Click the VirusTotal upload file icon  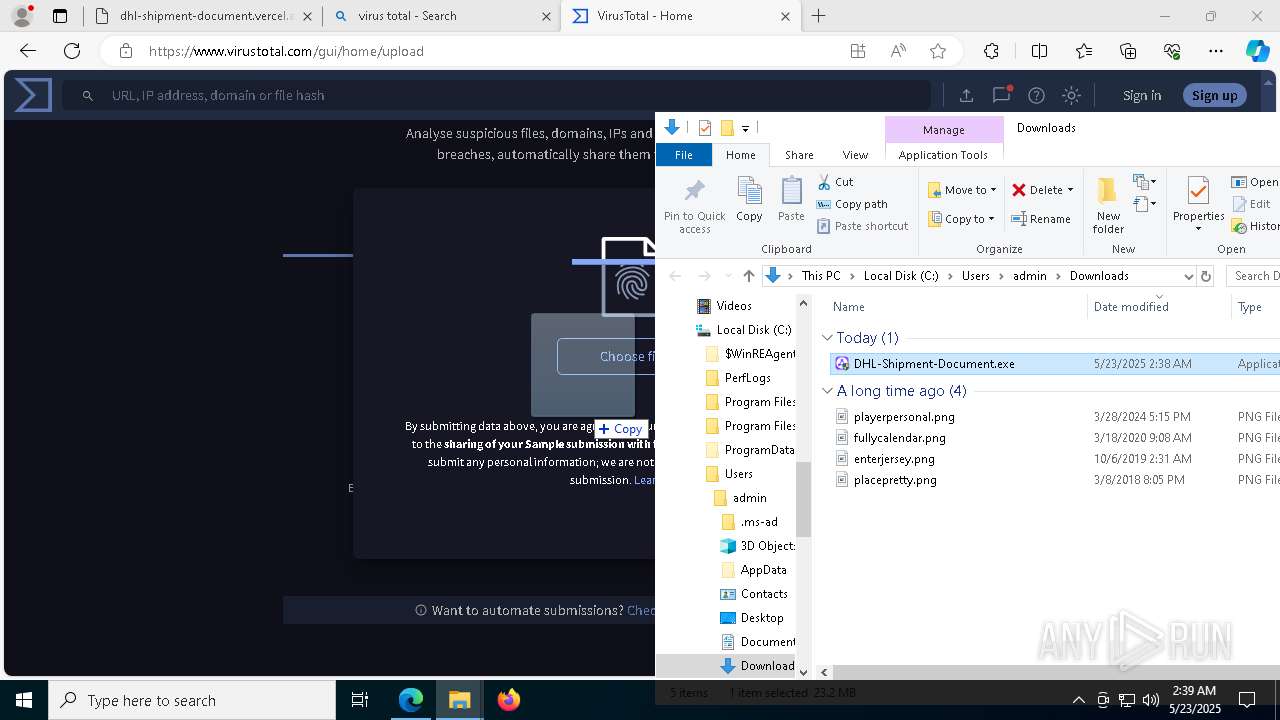966,95
